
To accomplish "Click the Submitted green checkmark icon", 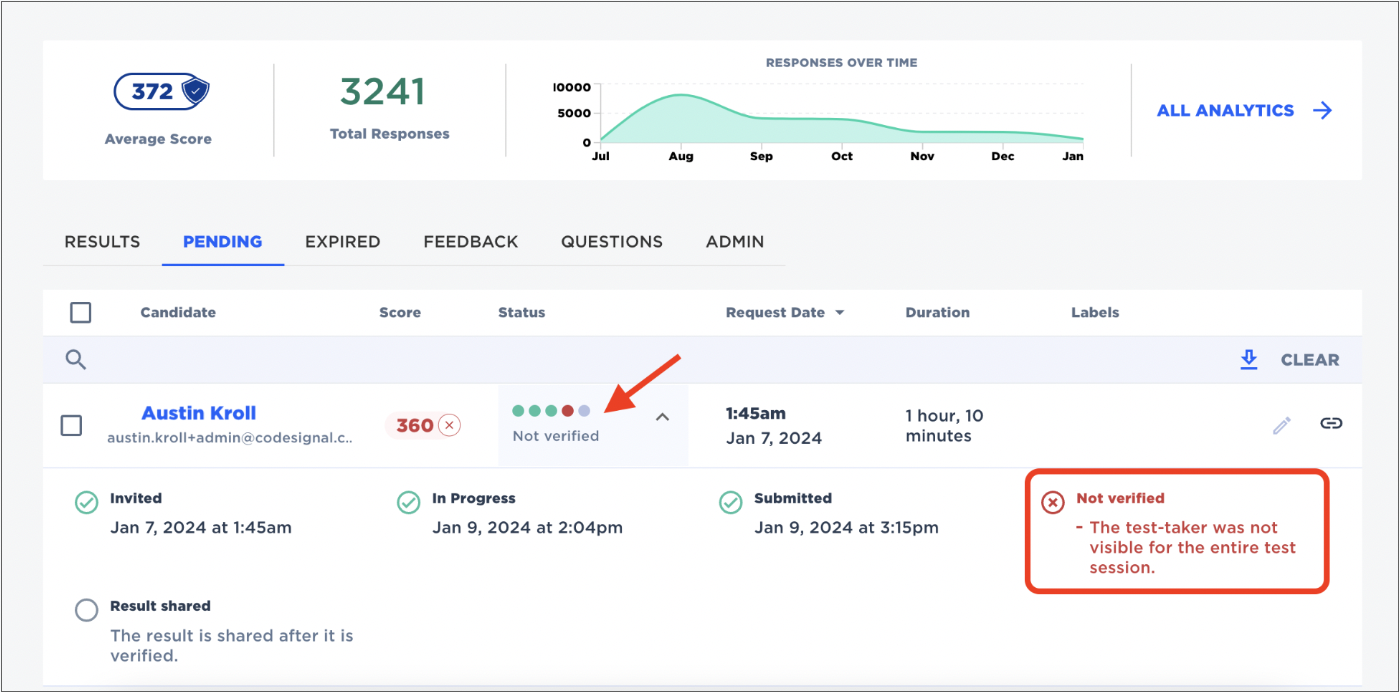I will click(731, 502).
